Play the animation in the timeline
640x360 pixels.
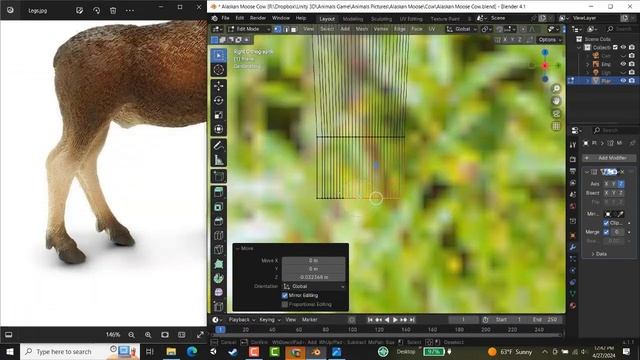pyautogui.click(x=395, y=320)
